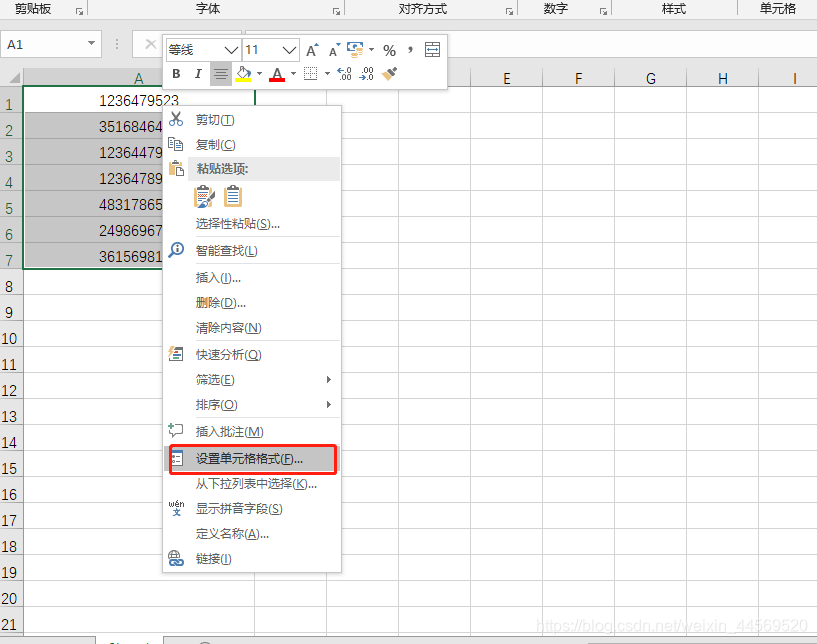The width and height of the screenshot is (817, 644).
Task: Increase decimal places
Action: (344, 74)
